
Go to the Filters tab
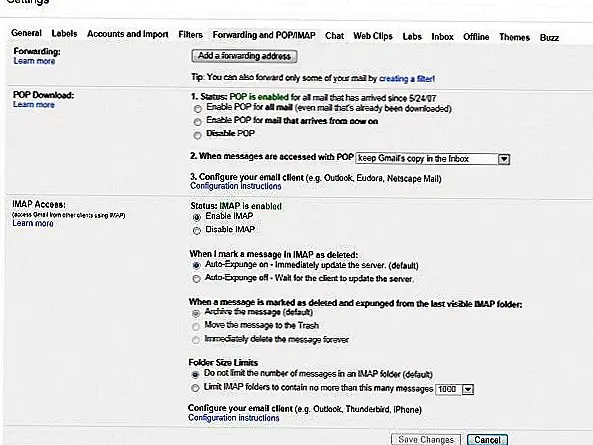click(x=190, y=35)
